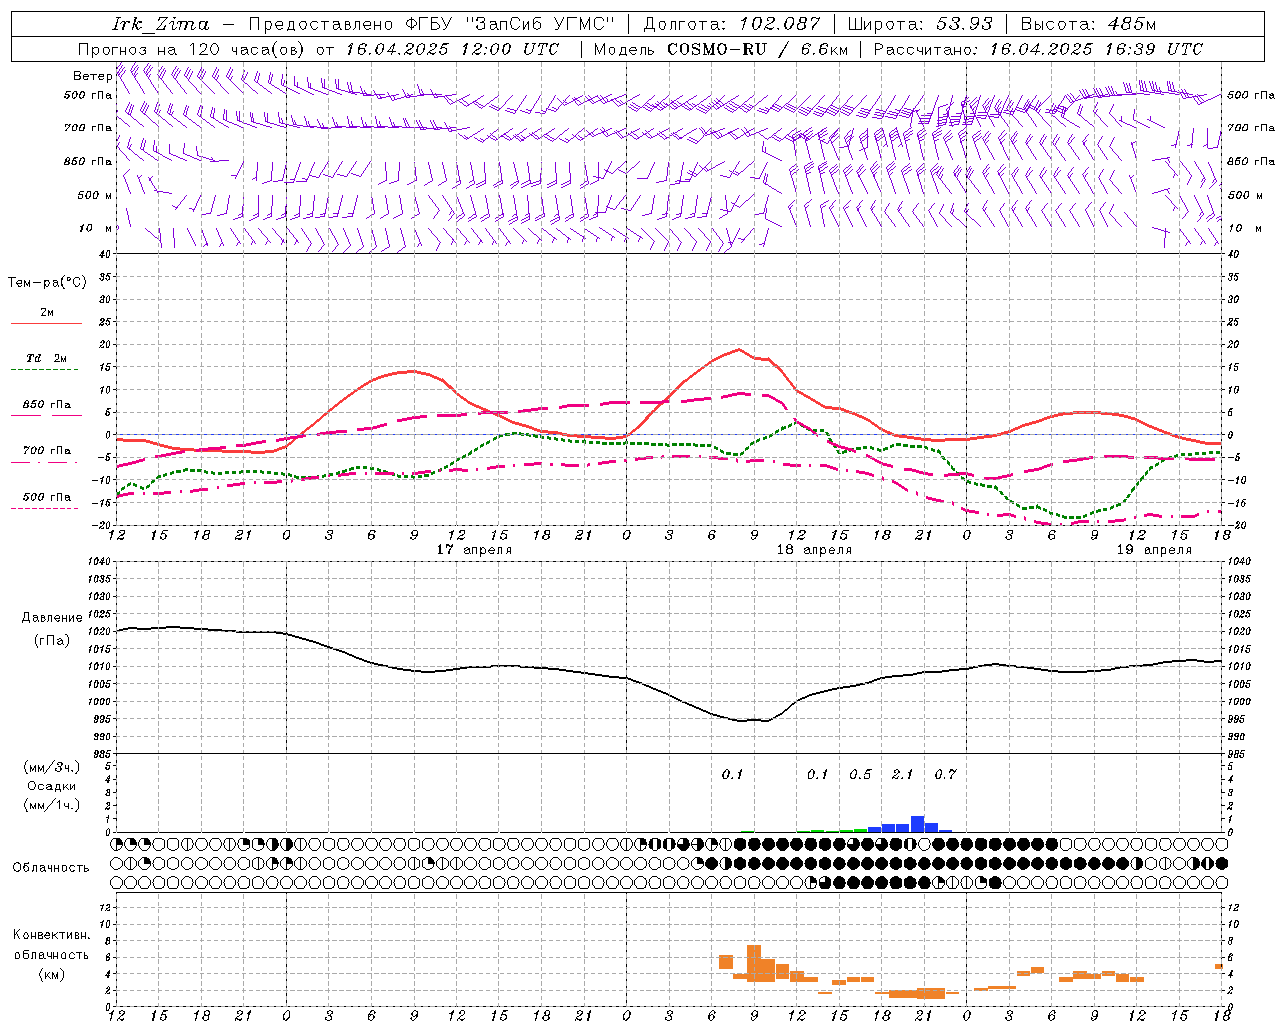Click the 2.1 precipitation amount value

tap(902, 774)
